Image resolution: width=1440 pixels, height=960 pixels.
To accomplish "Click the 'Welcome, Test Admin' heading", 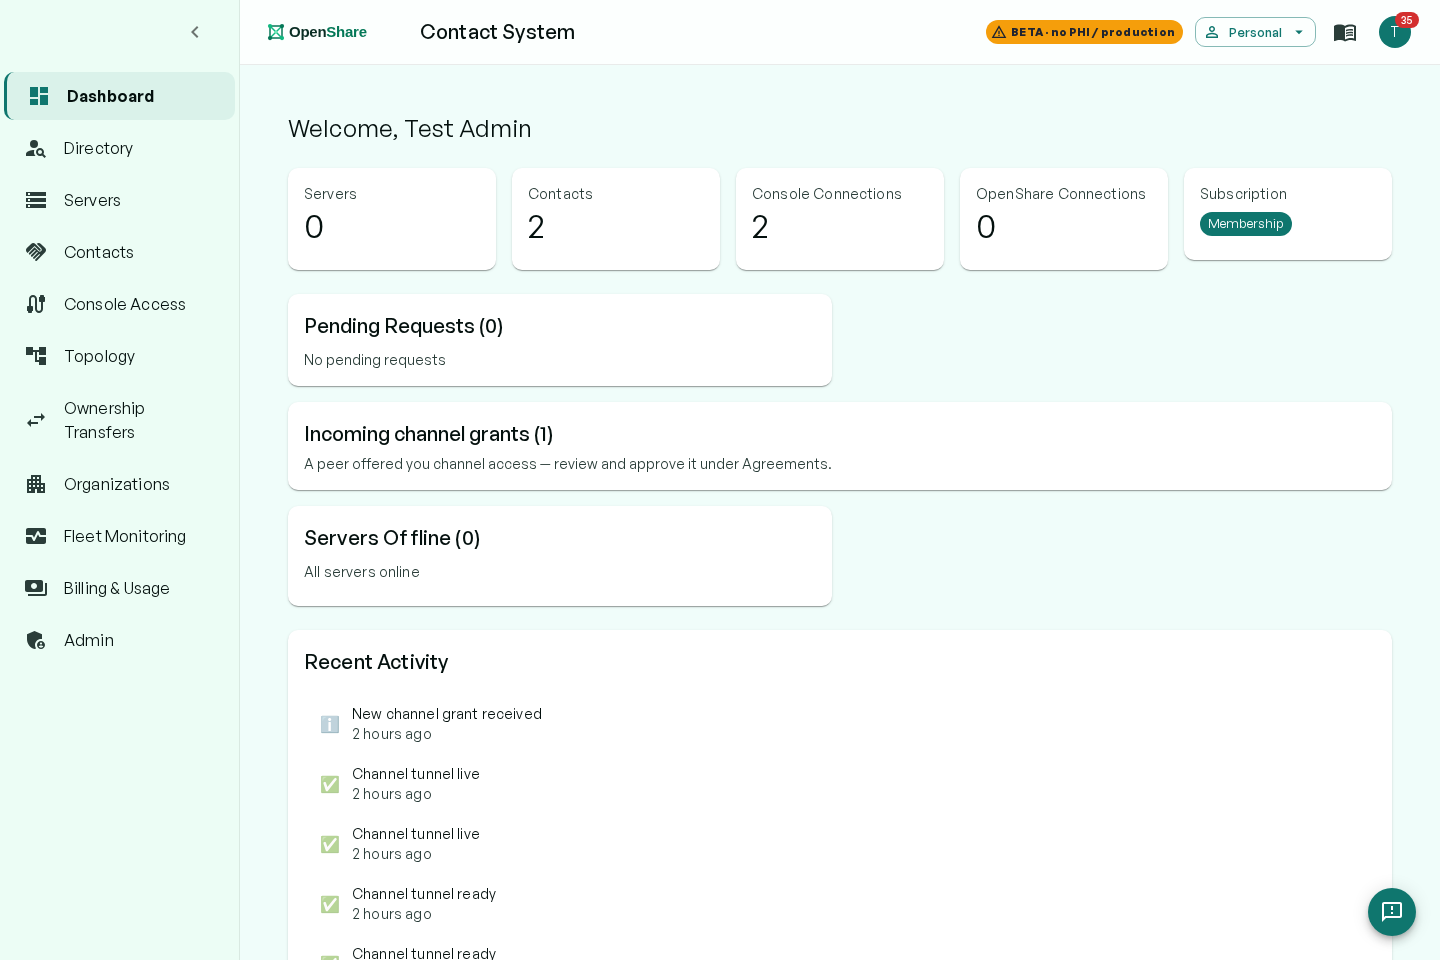I will click(x=410, y=129).
